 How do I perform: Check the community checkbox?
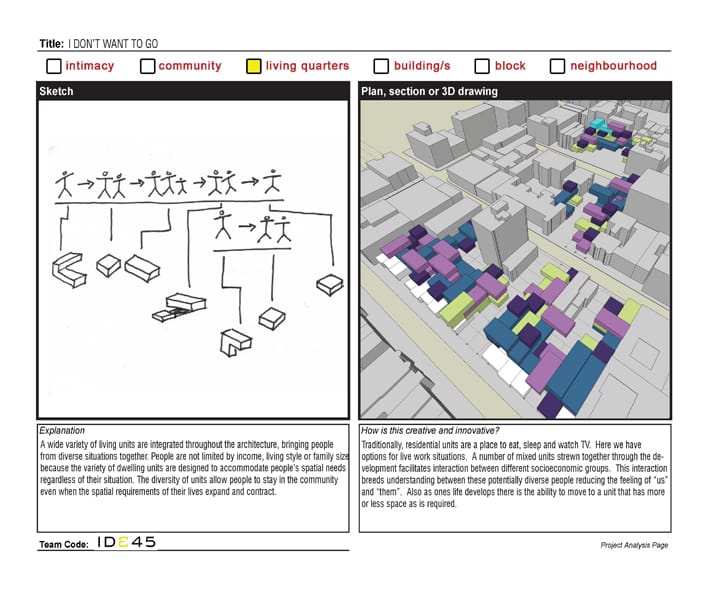[147, 66]
